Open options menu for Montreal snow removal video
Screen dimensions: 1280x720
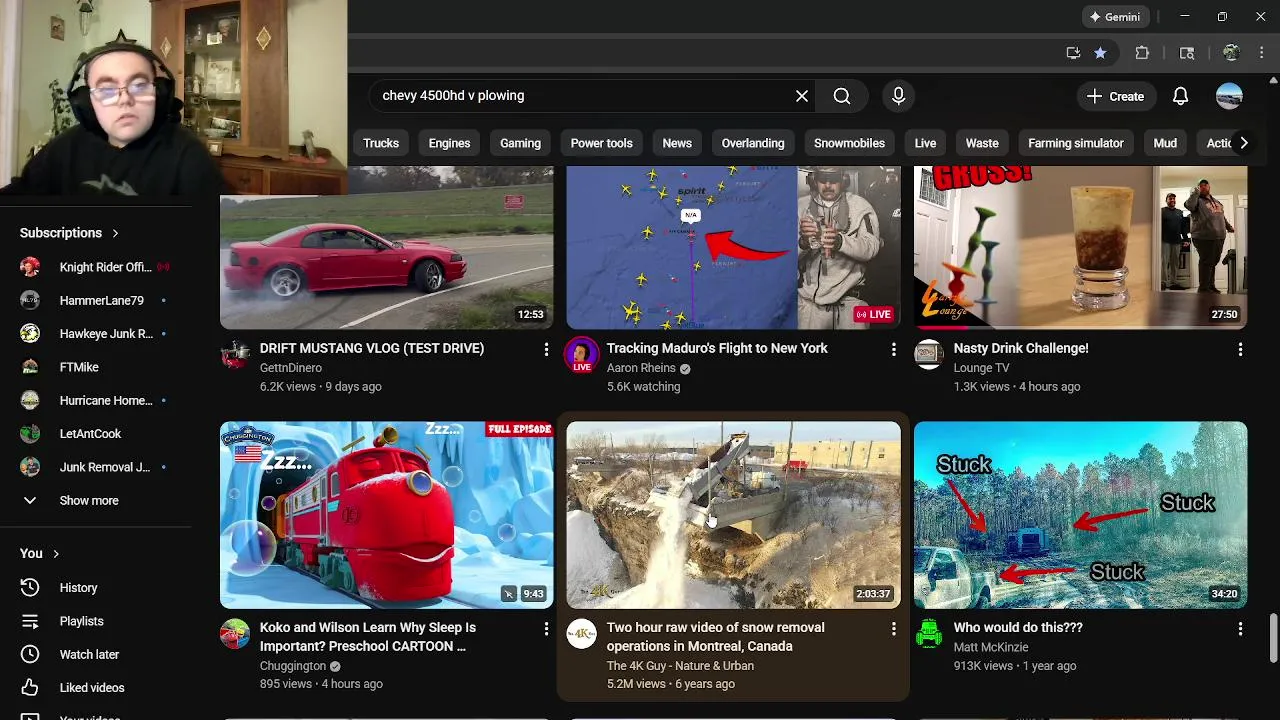[893, 628]
